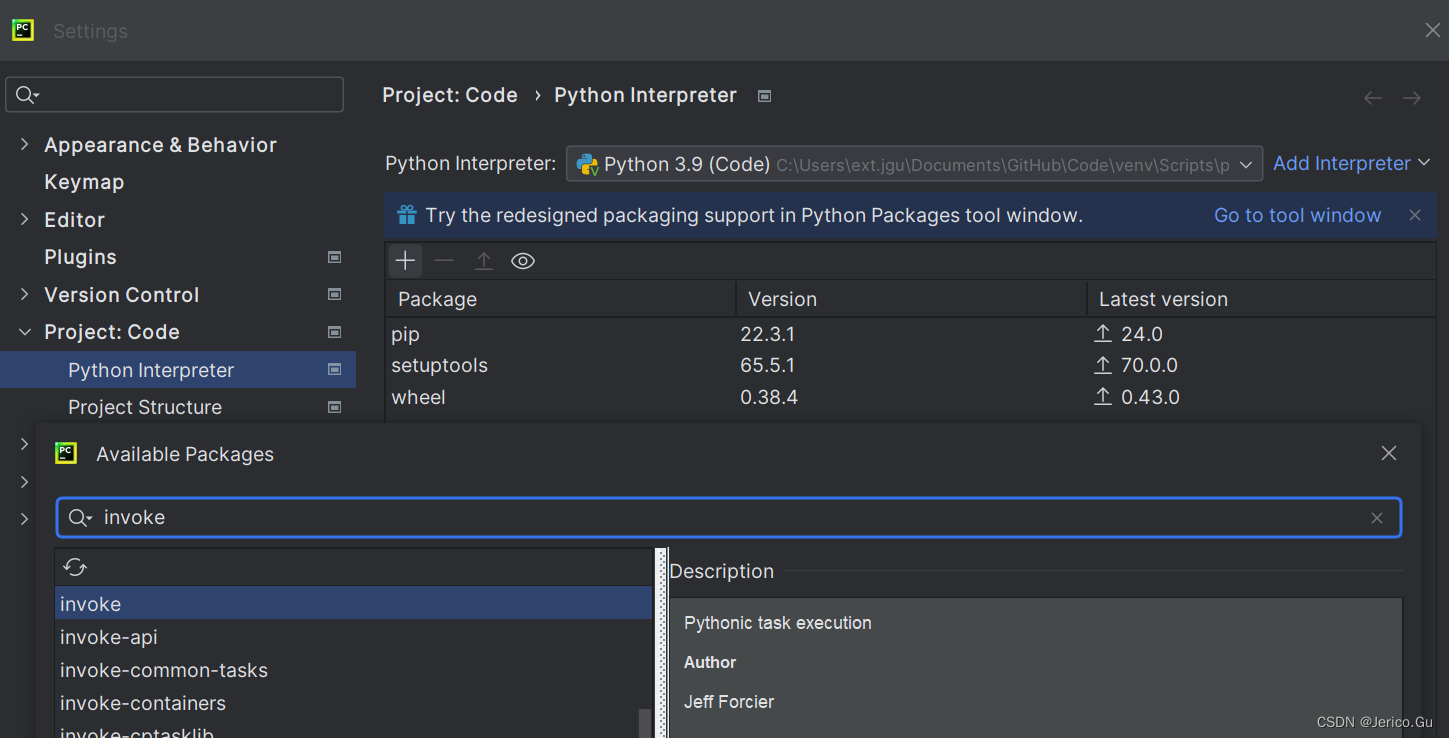Navigate forward with the right arrow
Image resolution: width=1449 pixels, height=738 pixels.
1412,97
